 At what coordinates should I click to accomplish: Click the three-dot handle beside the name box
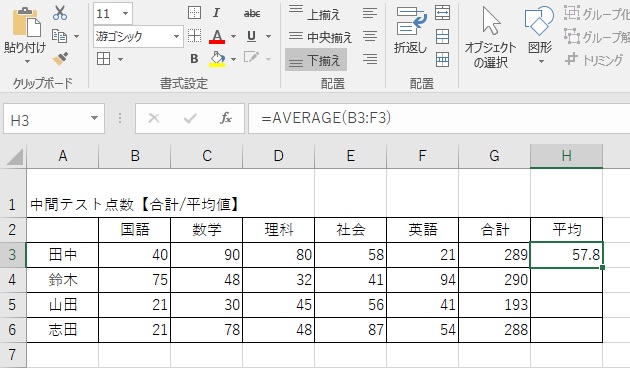pos(120,118)
